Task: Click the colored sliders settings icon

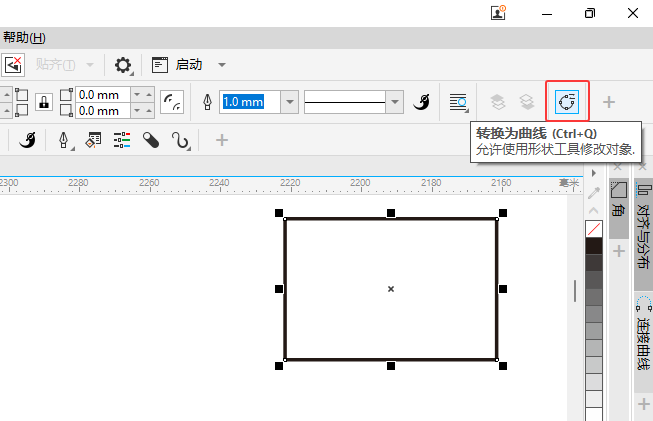Action: tap(122, 140)
